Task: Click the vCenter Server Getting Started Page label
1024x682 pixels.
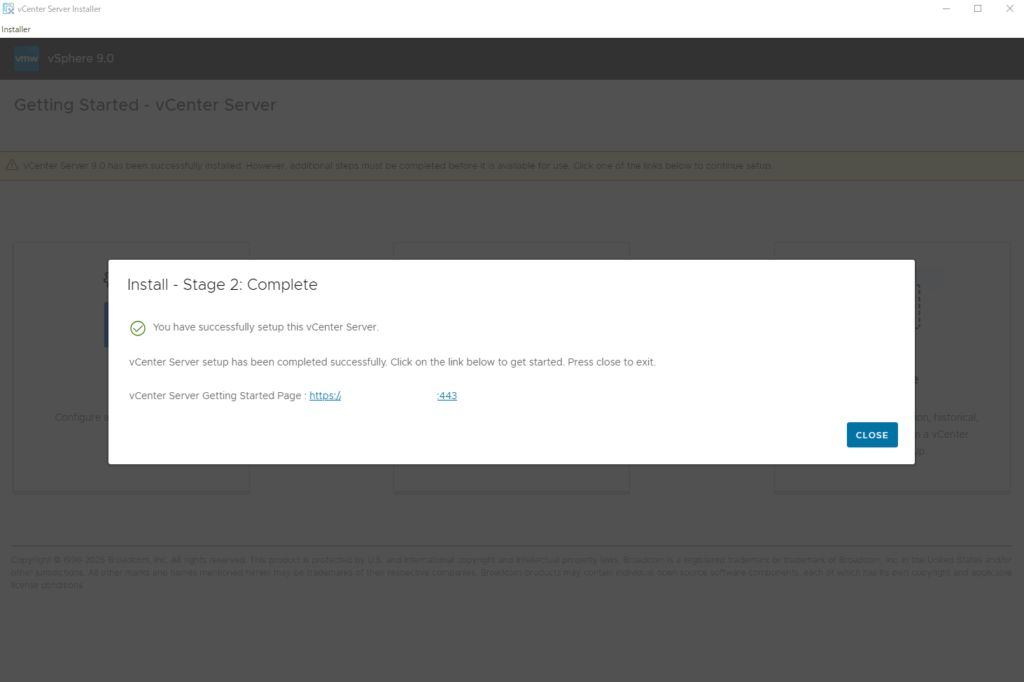Action: tap(217, 396)
